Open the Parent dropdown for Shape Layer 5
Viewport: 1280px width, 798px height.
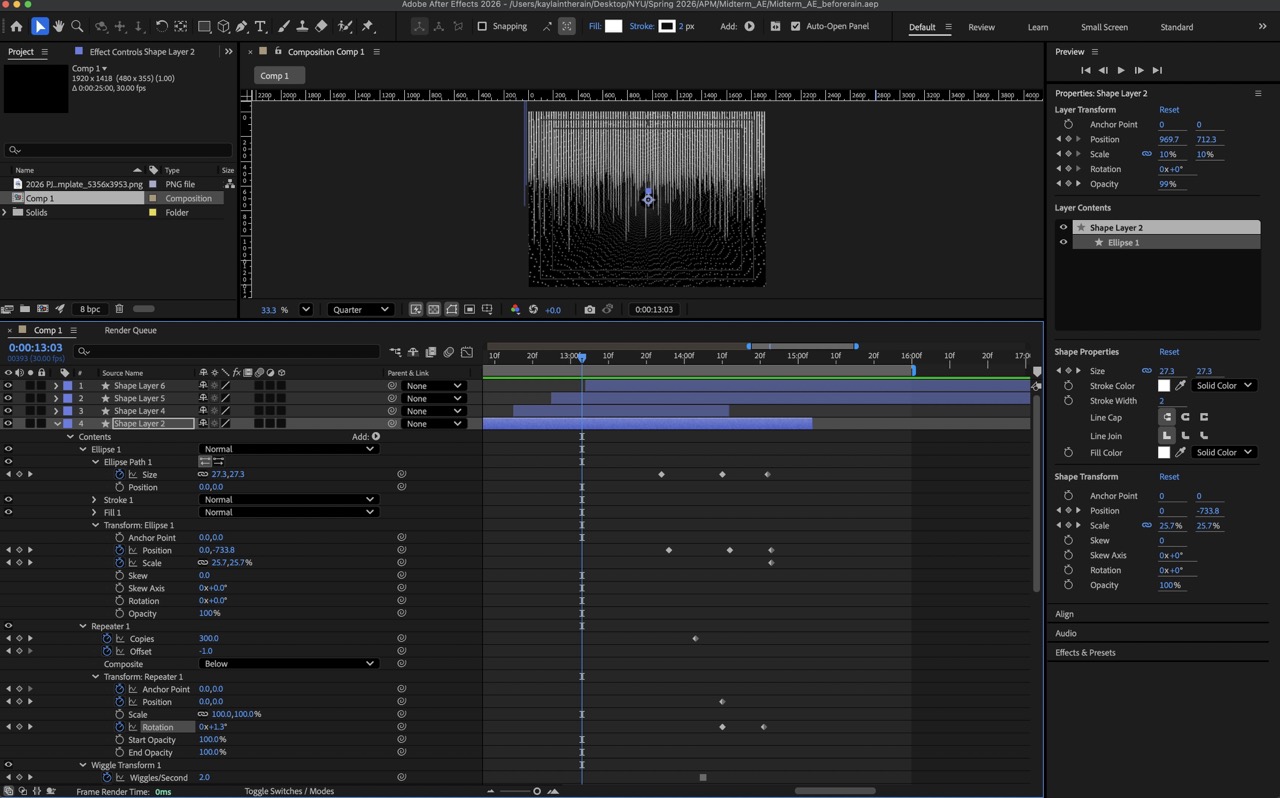point(435,398)
